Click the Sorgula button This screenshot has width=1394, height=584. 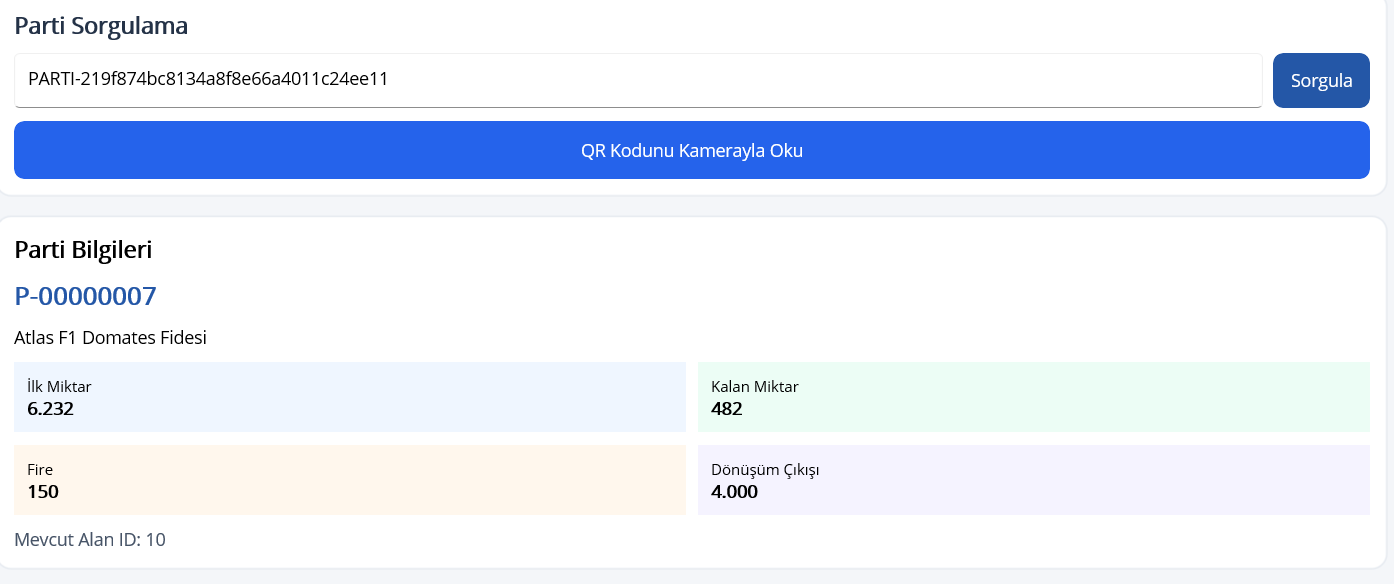[1321, 80]
